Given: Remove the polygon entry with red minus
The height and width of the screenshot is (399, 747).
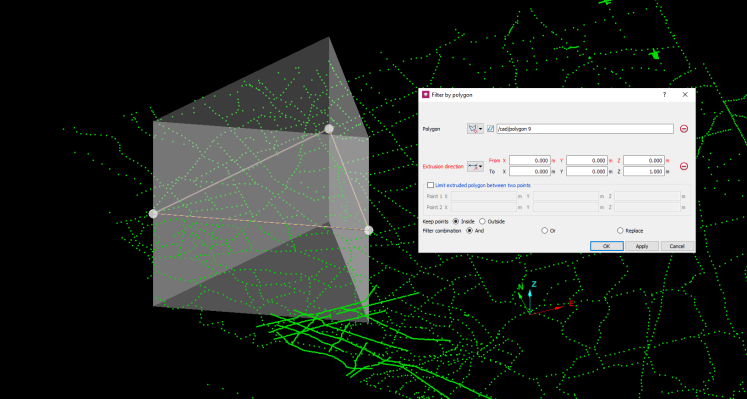Looking at the screenshot, I should click(x=684, y=129).
